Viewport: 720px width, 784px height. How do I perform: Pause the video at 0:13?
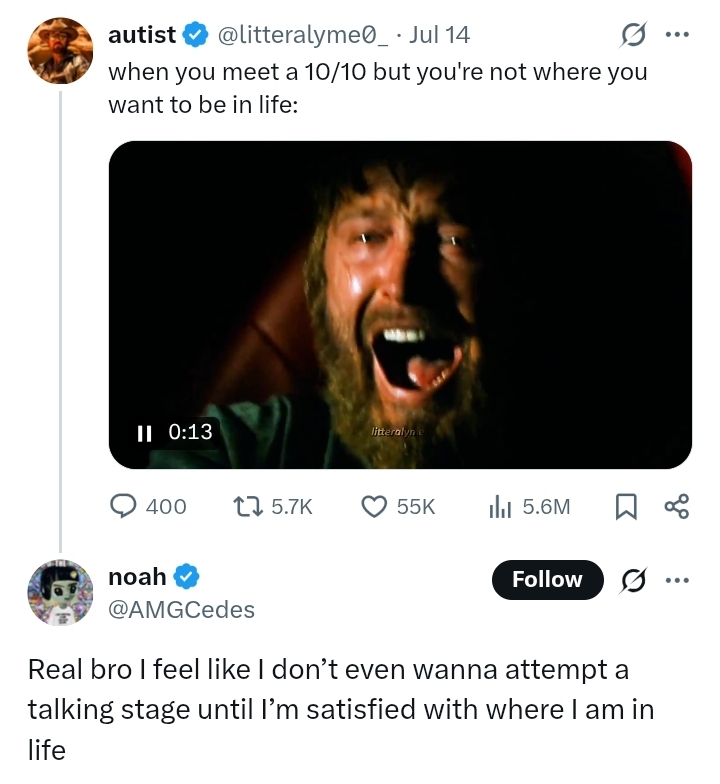click(x=144, y=433)
